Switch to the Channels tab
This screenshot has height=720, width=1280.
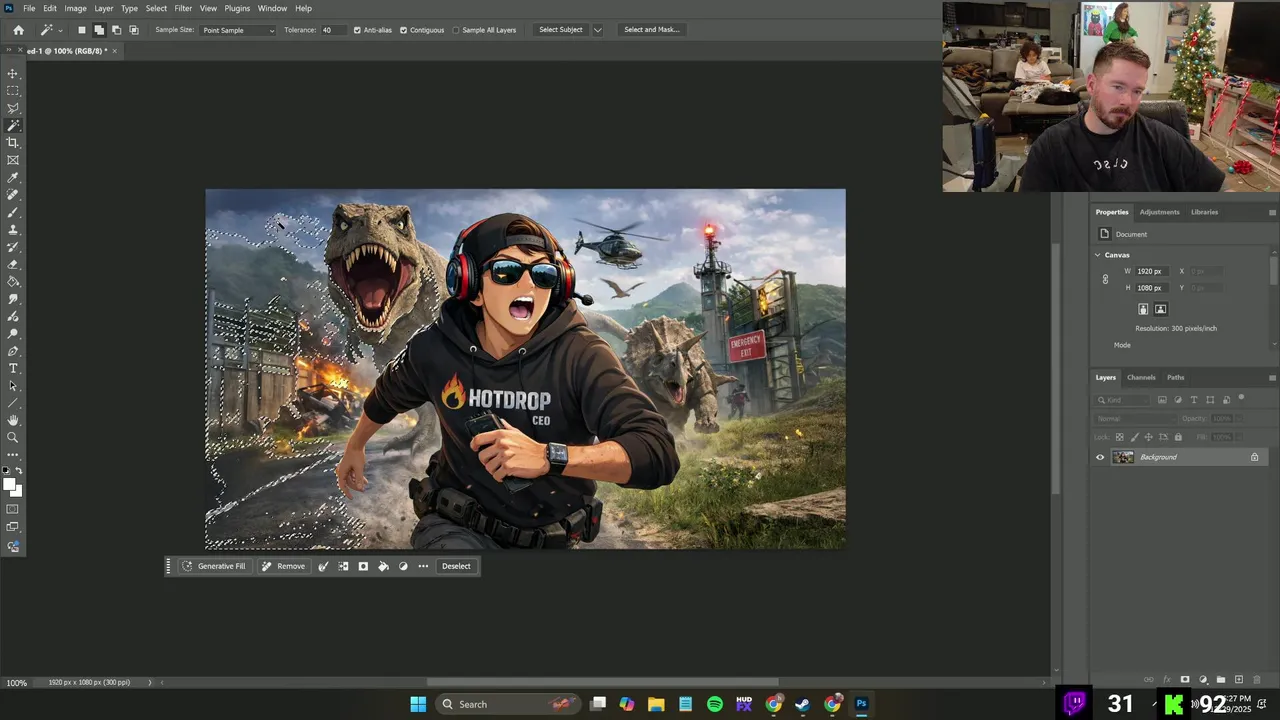tap(1141, 377)
